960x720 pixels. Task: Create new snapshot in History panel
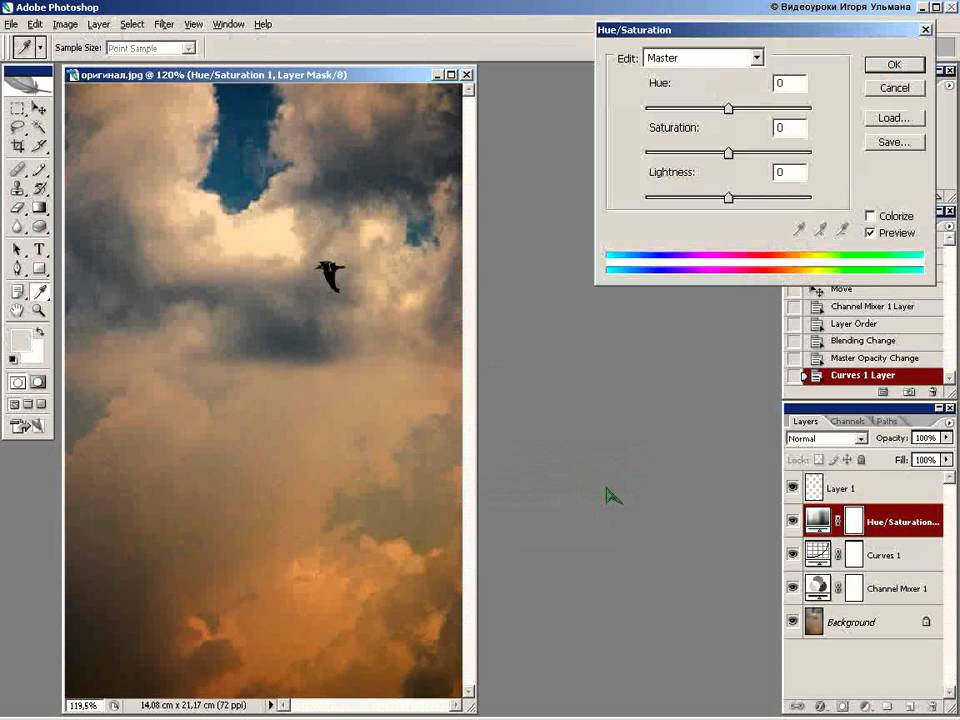pos(910,392)
